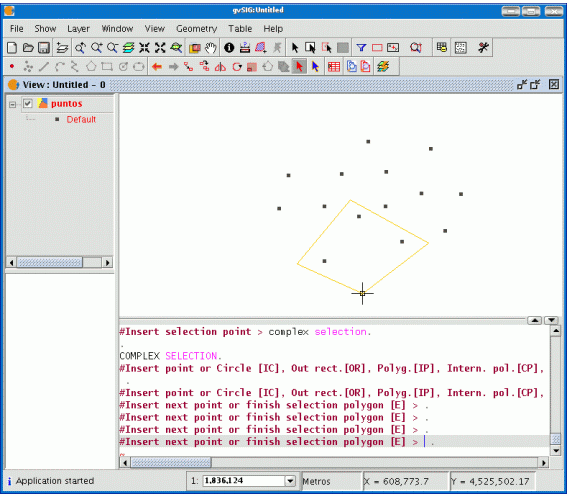Click the Save project disk icon
This screenshot has height=496, width=569.
pyautogui.click(x=44, y=48)
